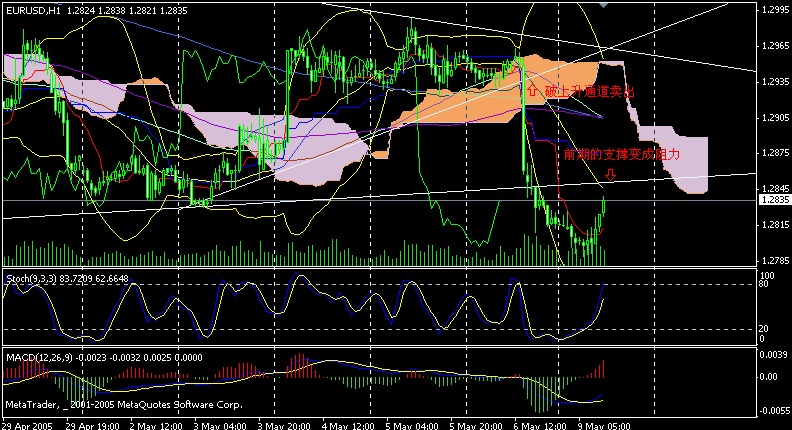Click the 1.2905 price scale label
Image resolution: width=792 pixels, height=430 pixels.
pos(775,117)
